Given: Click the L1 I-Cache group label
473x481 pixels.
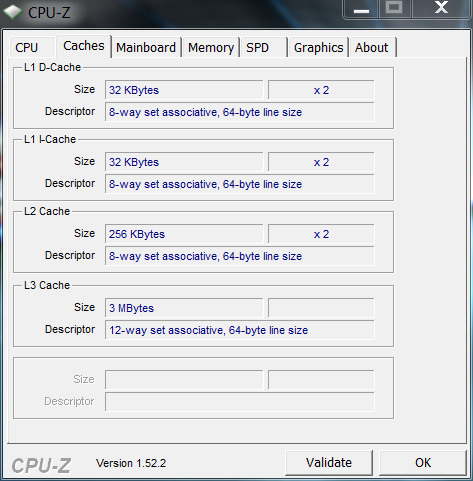Looking at the screenshot, I should tap(50, 139).
